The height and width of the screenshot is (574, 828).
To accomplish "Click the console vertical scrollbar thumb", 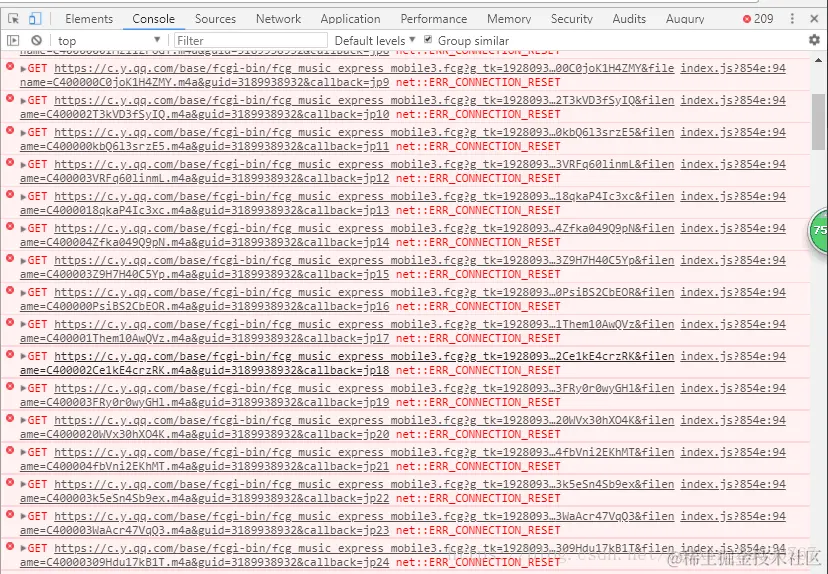I will tap(818, 121).
